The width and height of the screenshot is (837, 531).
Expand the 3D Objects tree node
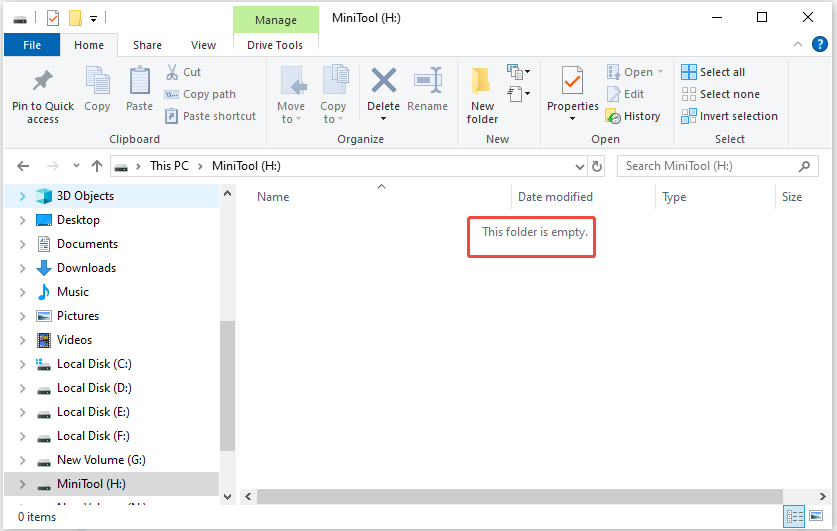click(x=22, y=196)
